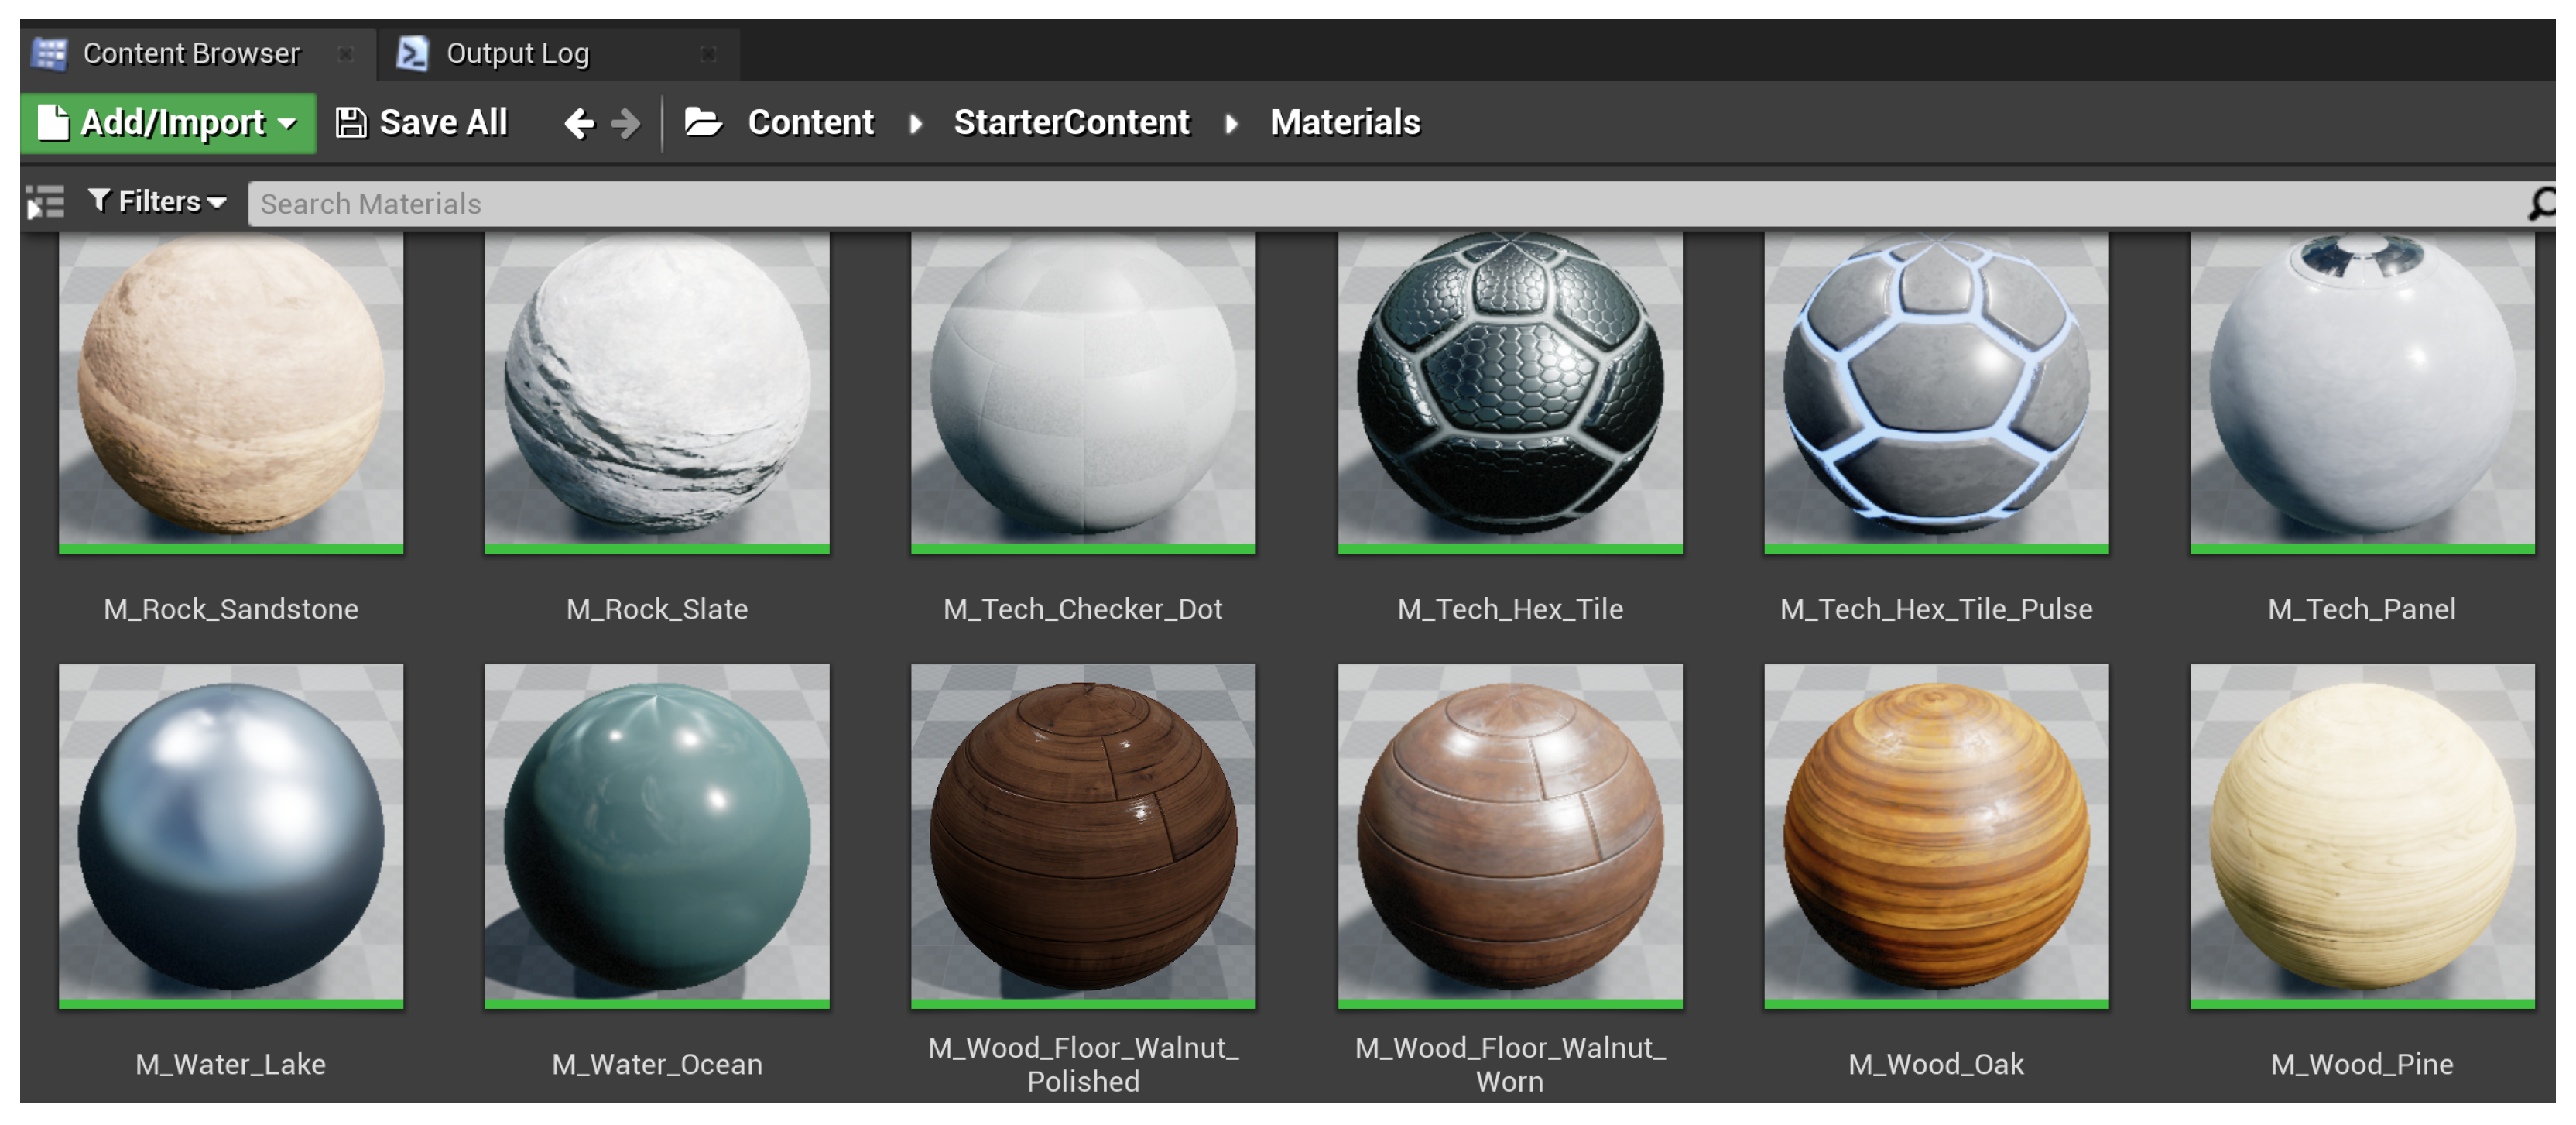Expand the arrow after StarterContent breadcrumb
Screen dimensions: 2576x1125
tap(1231, 123)
